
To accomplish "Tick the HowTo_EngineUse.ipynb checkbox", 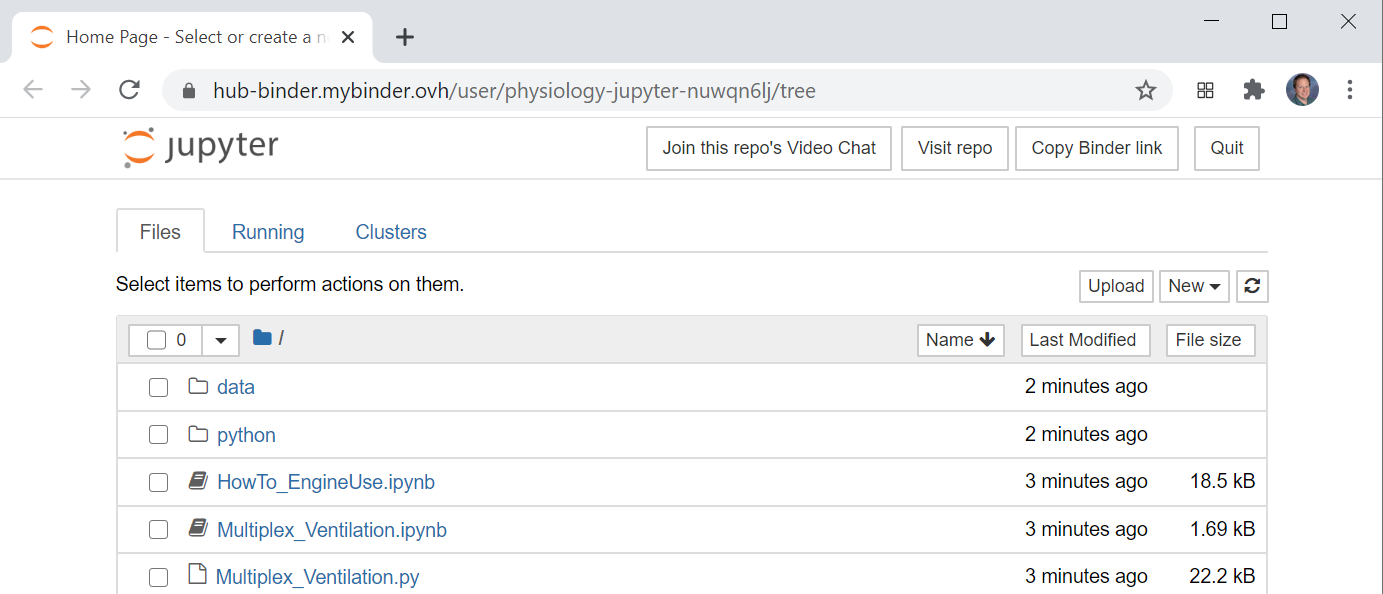I will (x=158, y=483).
